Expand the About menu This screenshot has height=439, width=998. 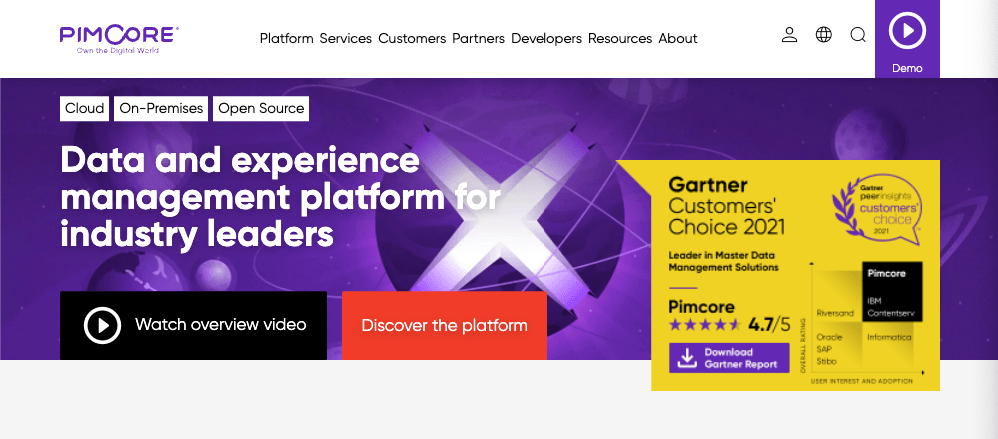[678, 39]
